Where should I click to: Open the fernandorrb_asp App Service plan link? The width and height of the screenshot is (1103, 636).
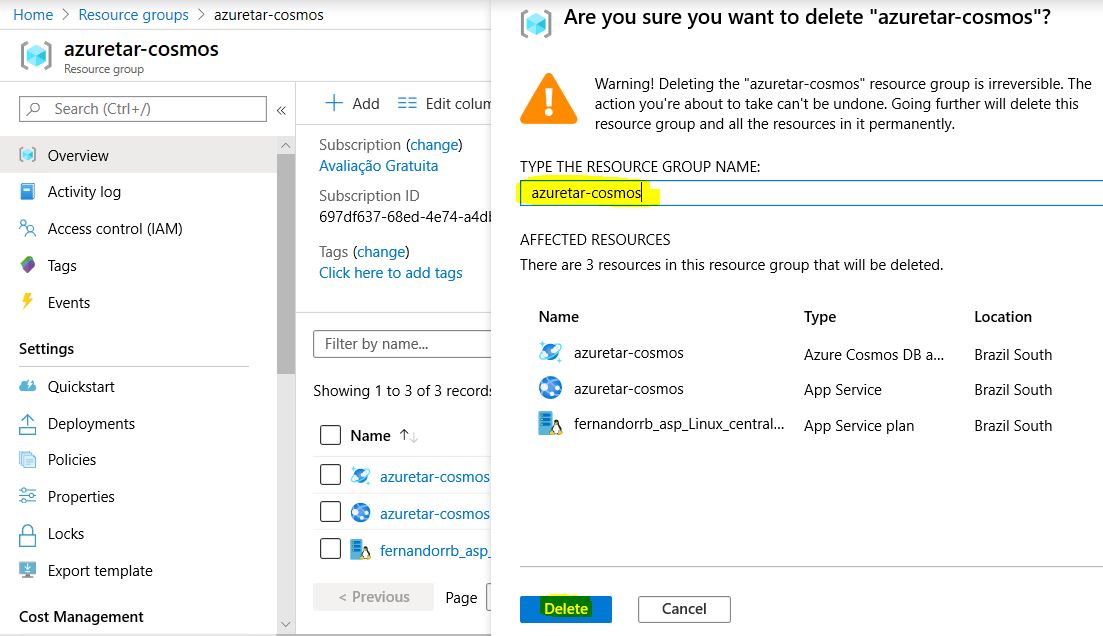click(x=435, y=551)
